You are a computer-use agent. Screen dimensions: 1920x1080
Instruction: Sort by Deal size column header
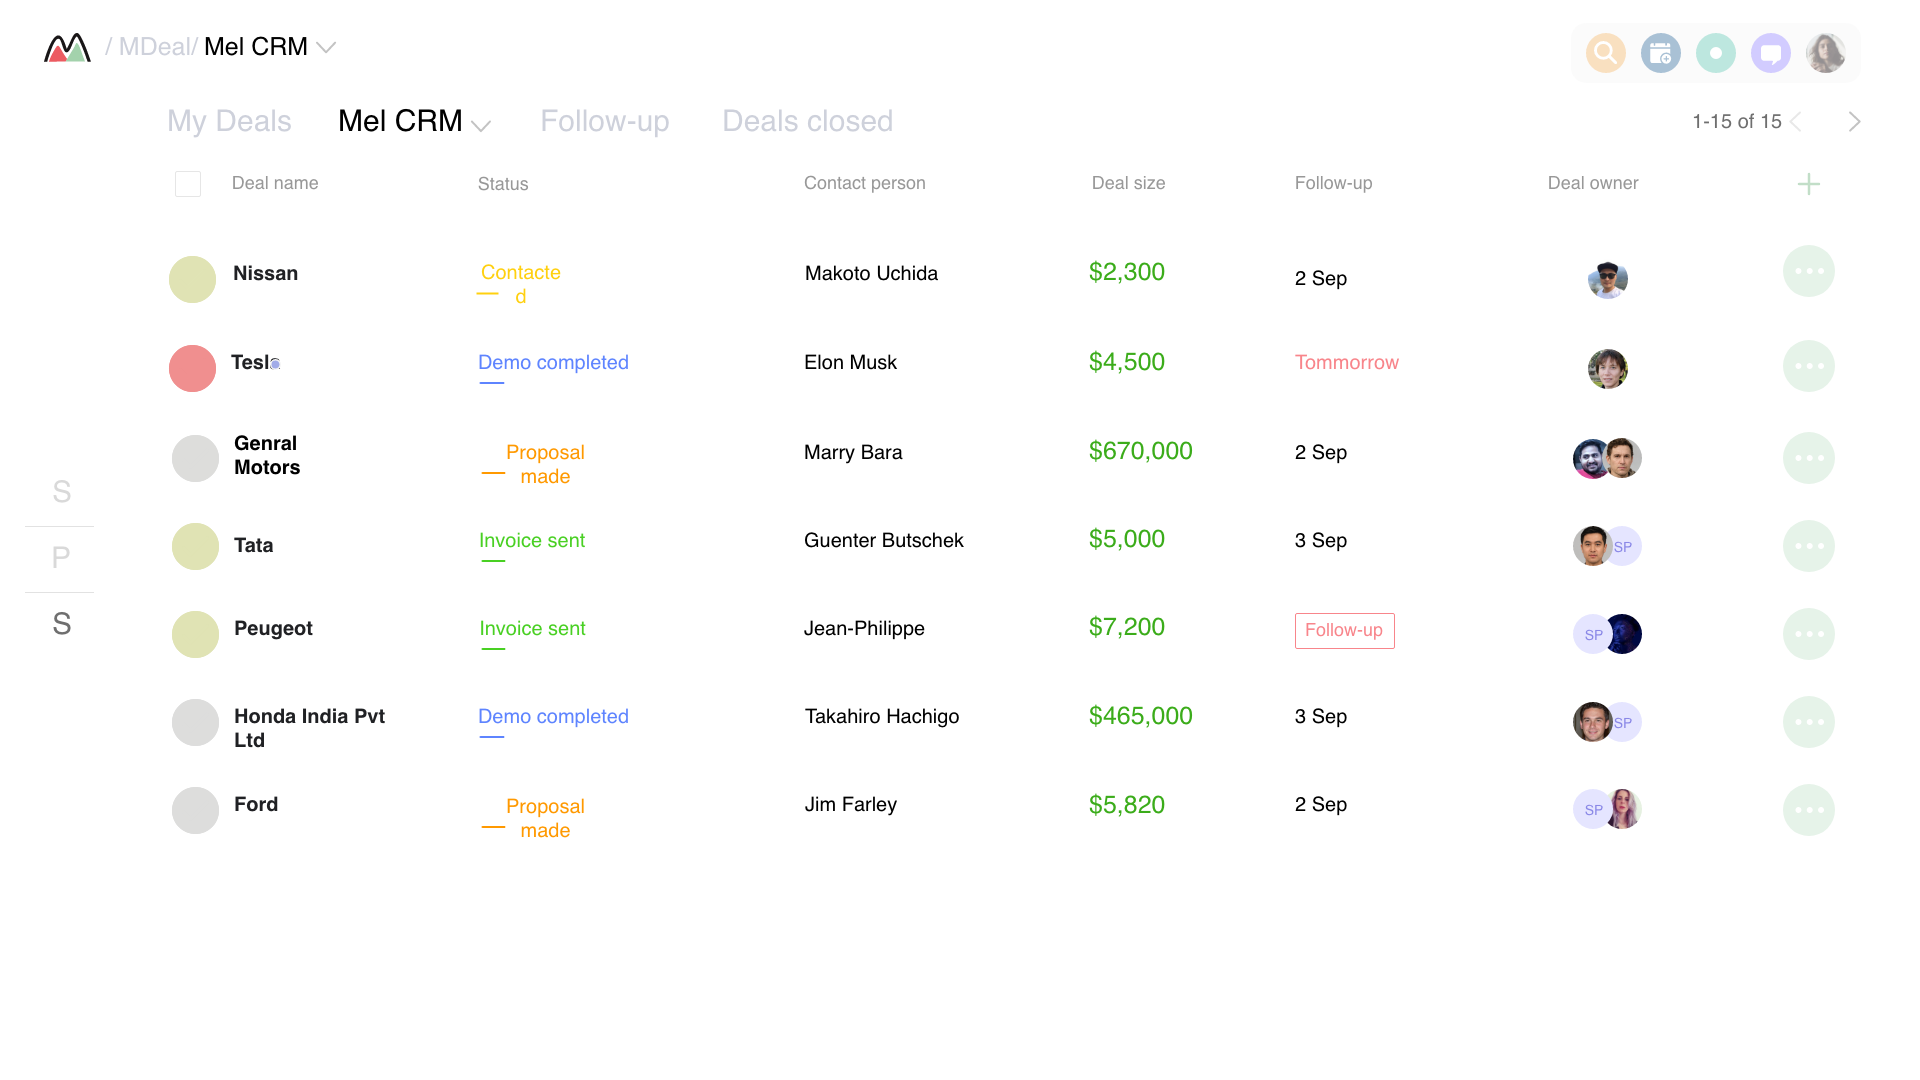(1128, 183)
